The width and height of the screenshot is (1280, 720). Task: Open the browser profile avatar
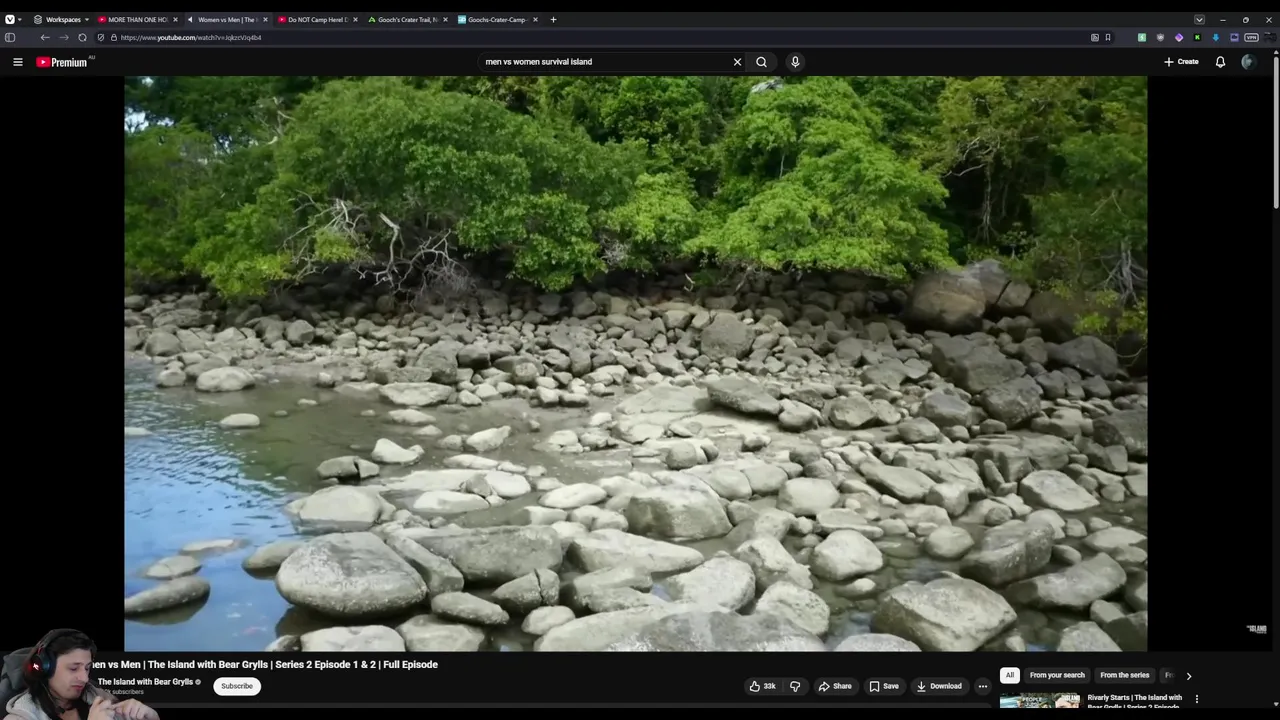[1270, 38]
